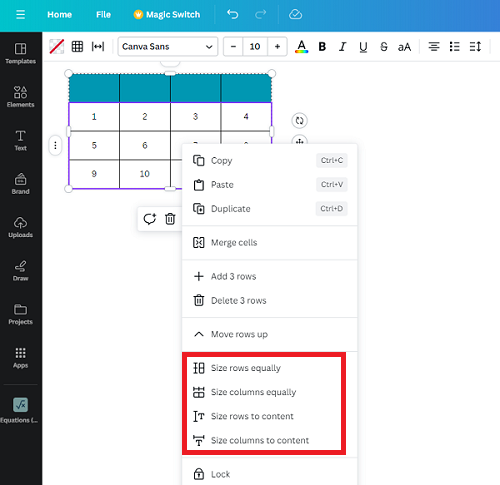
Task: Click table cell containing 6
Action: [x=145, y=145]
